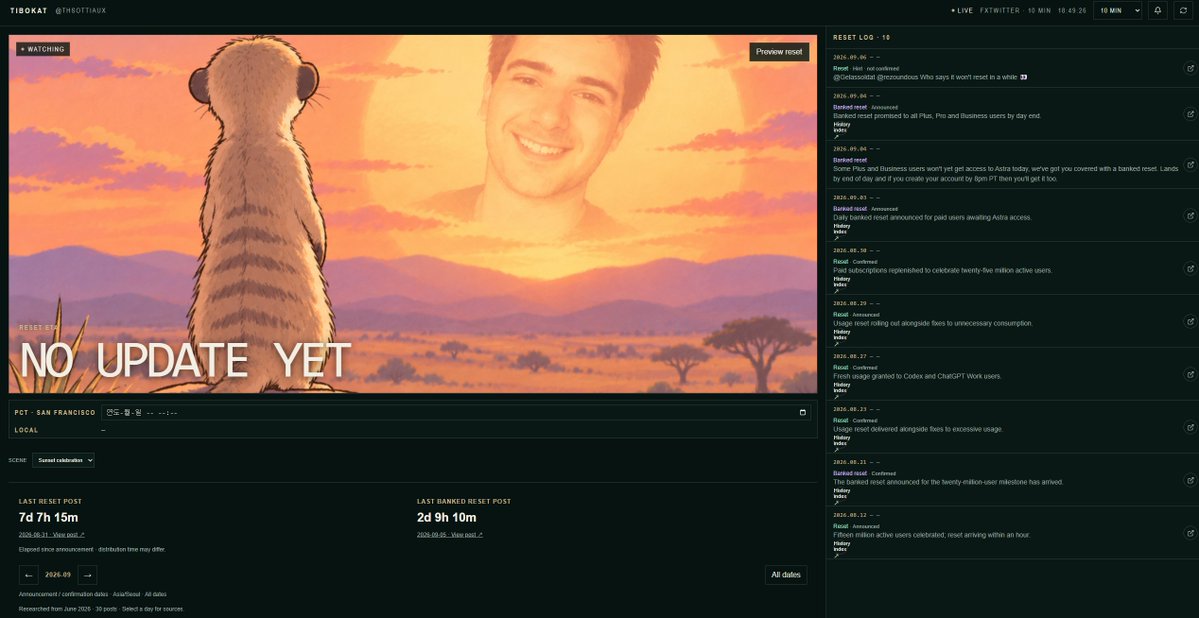The width and height of the screenshot is (1199, 618).
Task: Click the '7d 7h 15m' elapsed time
Action: click(x=48, y=518)
